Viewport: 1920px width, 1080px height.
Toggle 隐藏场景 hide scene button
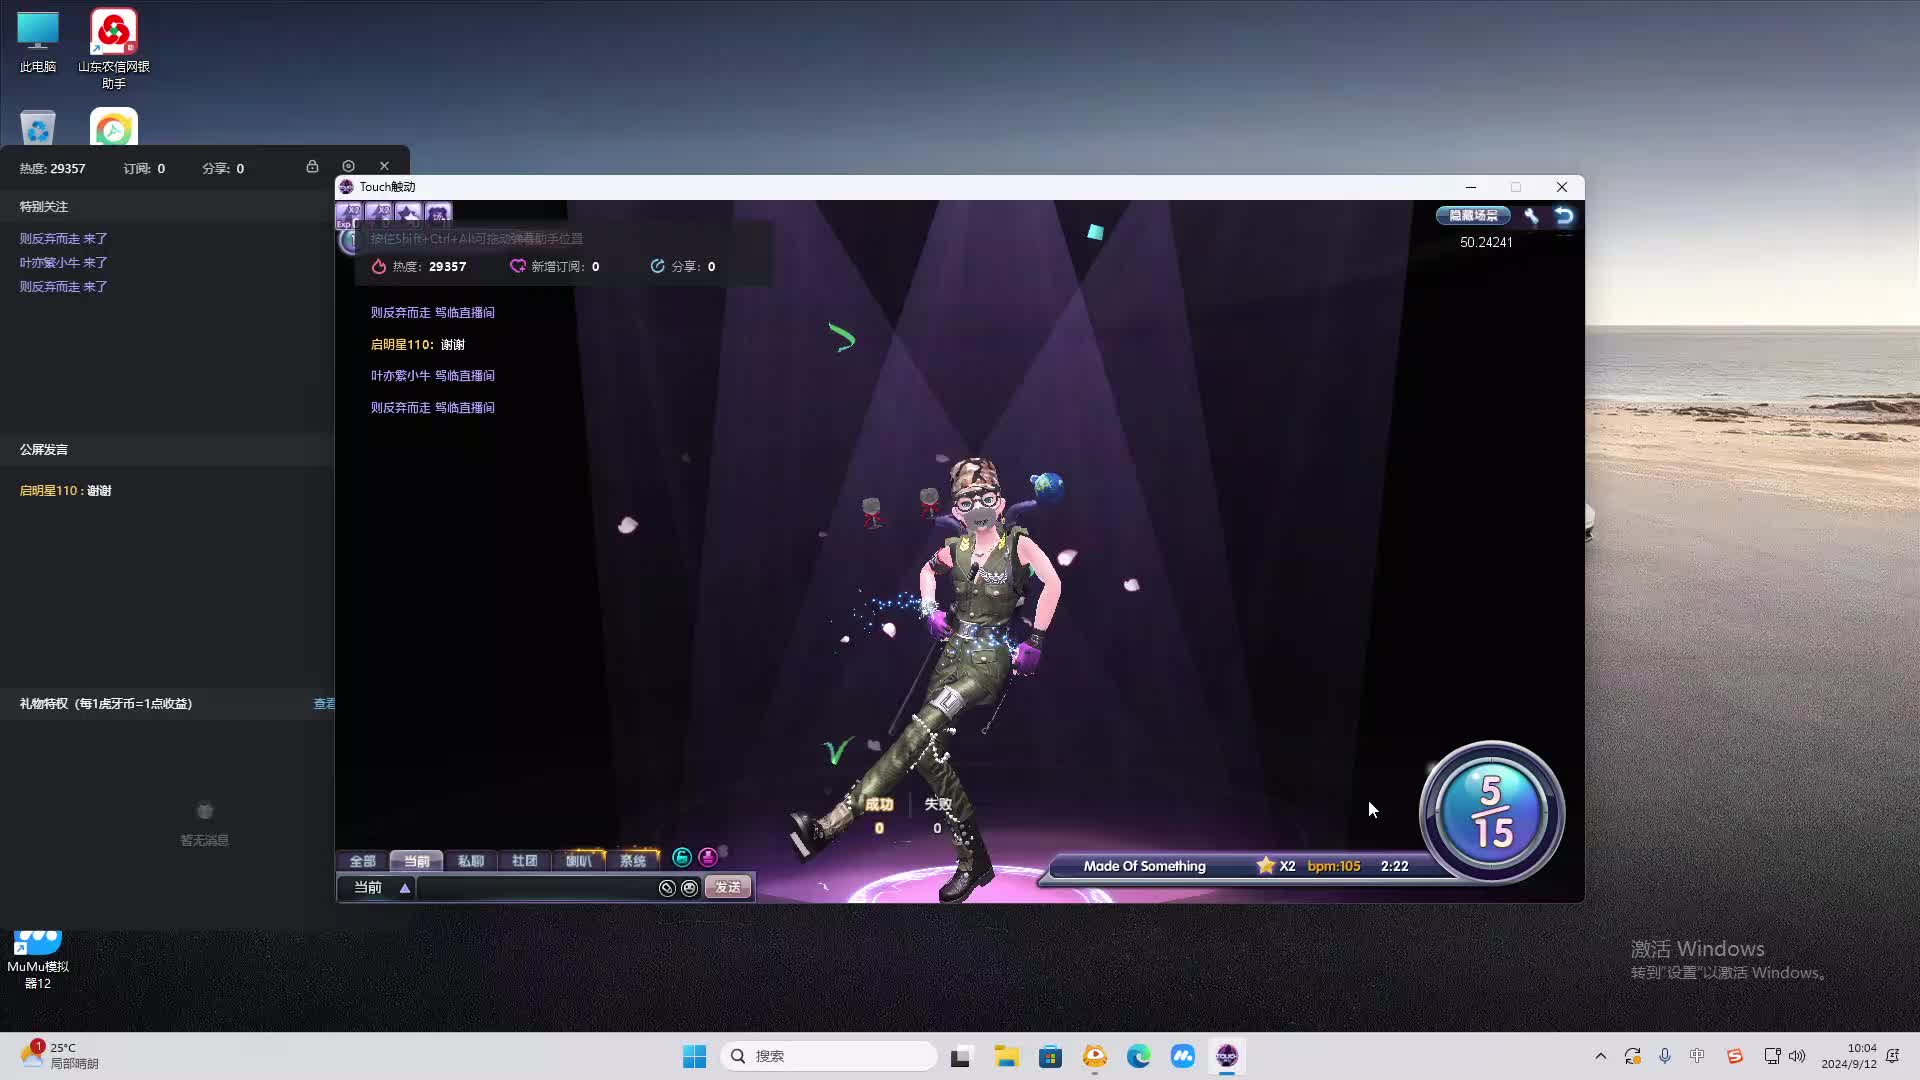pos(1473,215)
